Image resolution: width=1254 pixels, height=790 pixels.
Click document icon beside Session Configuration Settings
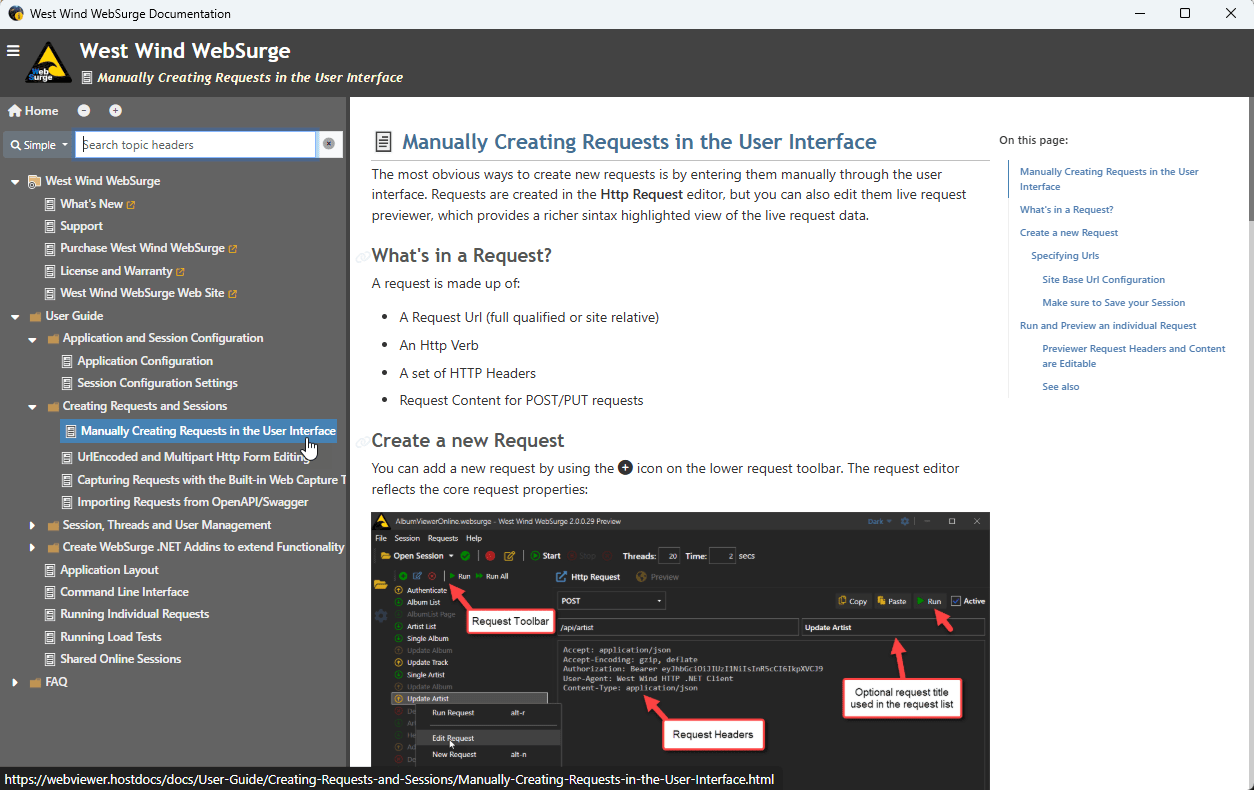tap(67, 384)
